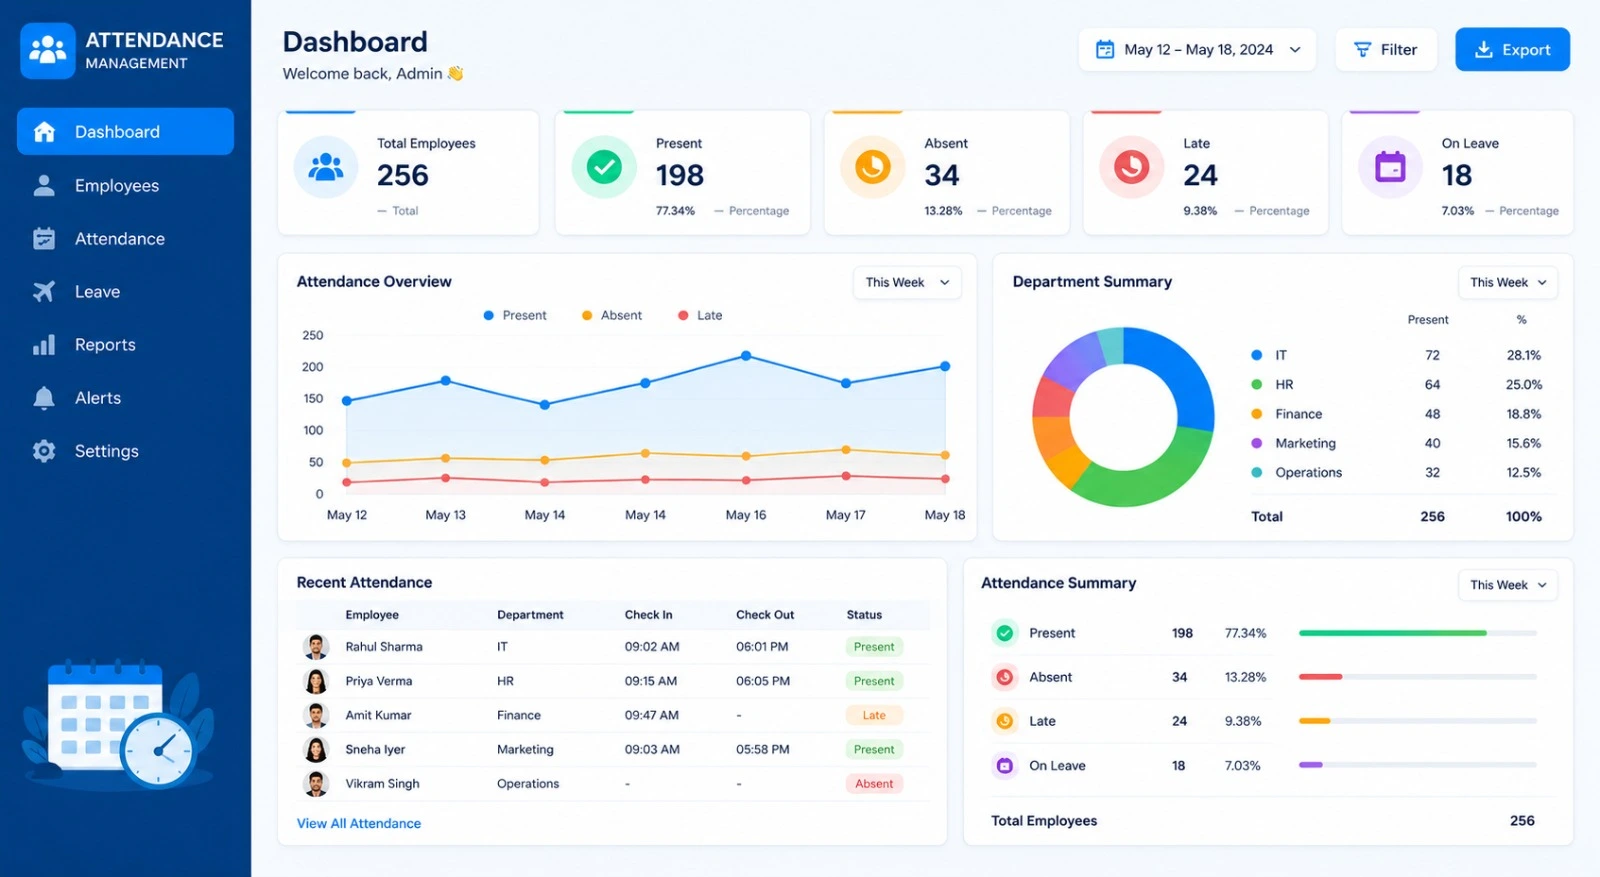The height and width of the screenshot is (877, 1600).
Task: Open the May 12 – May 18 date dropdown
Action: coord(1197,50)
